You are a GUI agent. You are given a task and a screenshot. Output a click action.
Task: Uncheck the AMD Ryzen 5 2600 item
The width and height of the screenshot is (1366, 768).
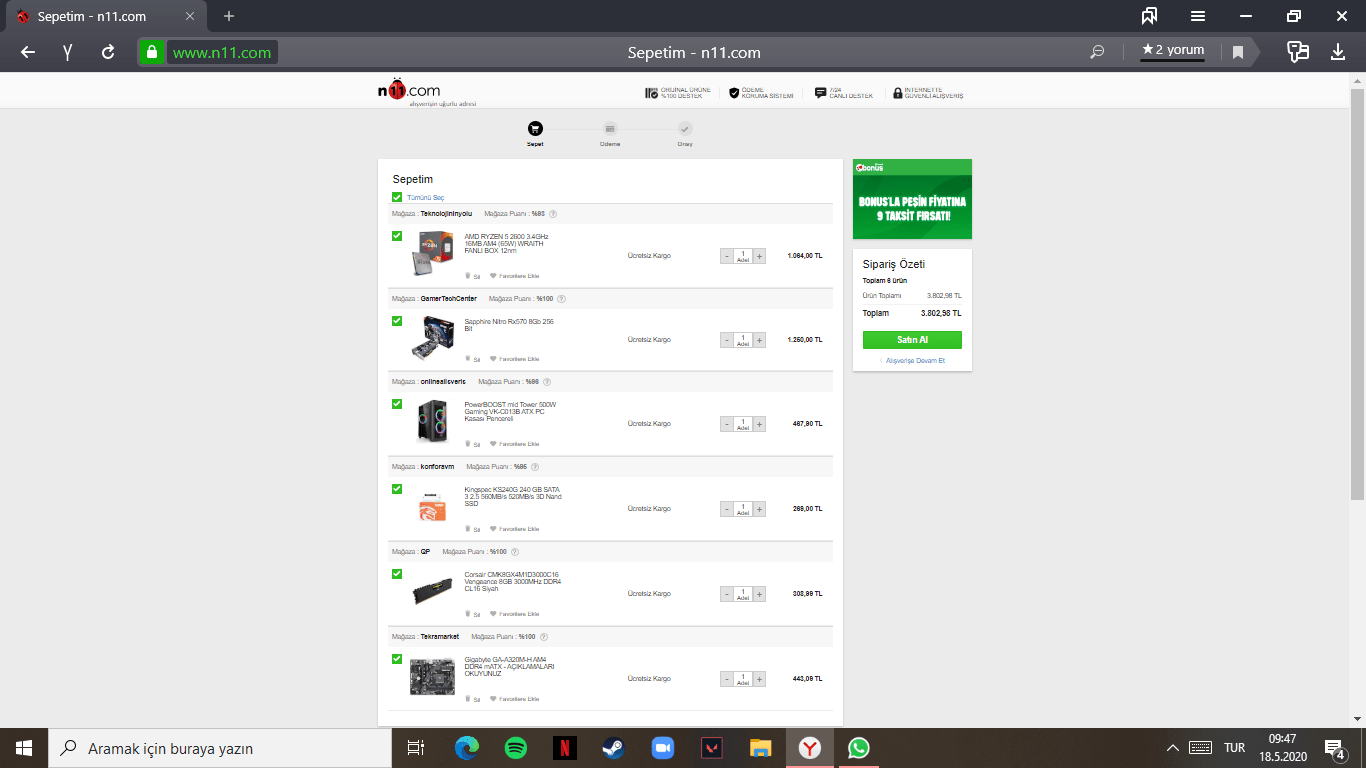(397, 236)
